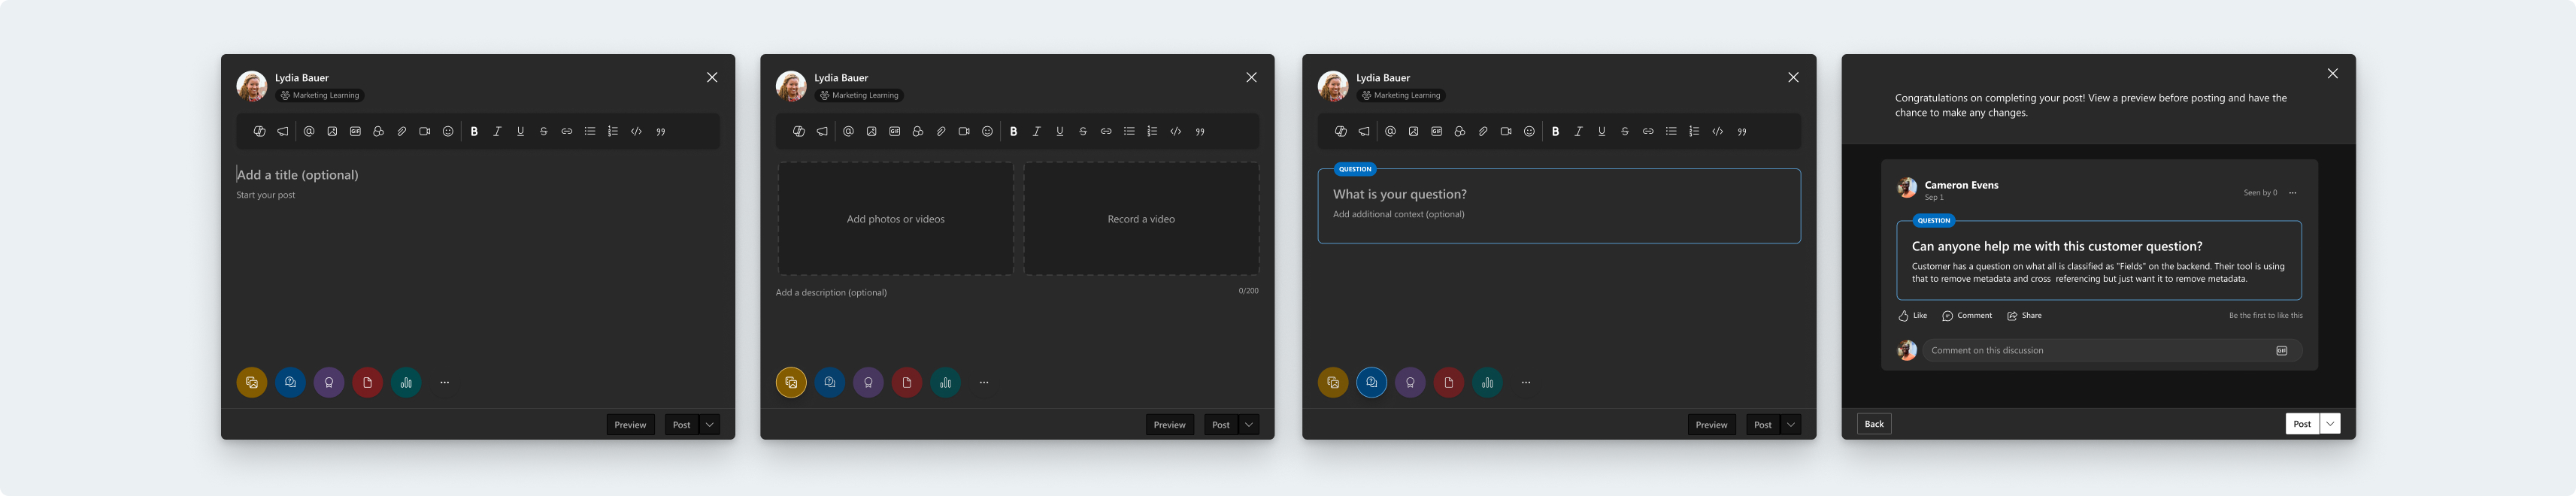Toggle bold formatting in the 'Add a title' composer
Viewport: 2576px width, 496px height.
pos(474,131)
